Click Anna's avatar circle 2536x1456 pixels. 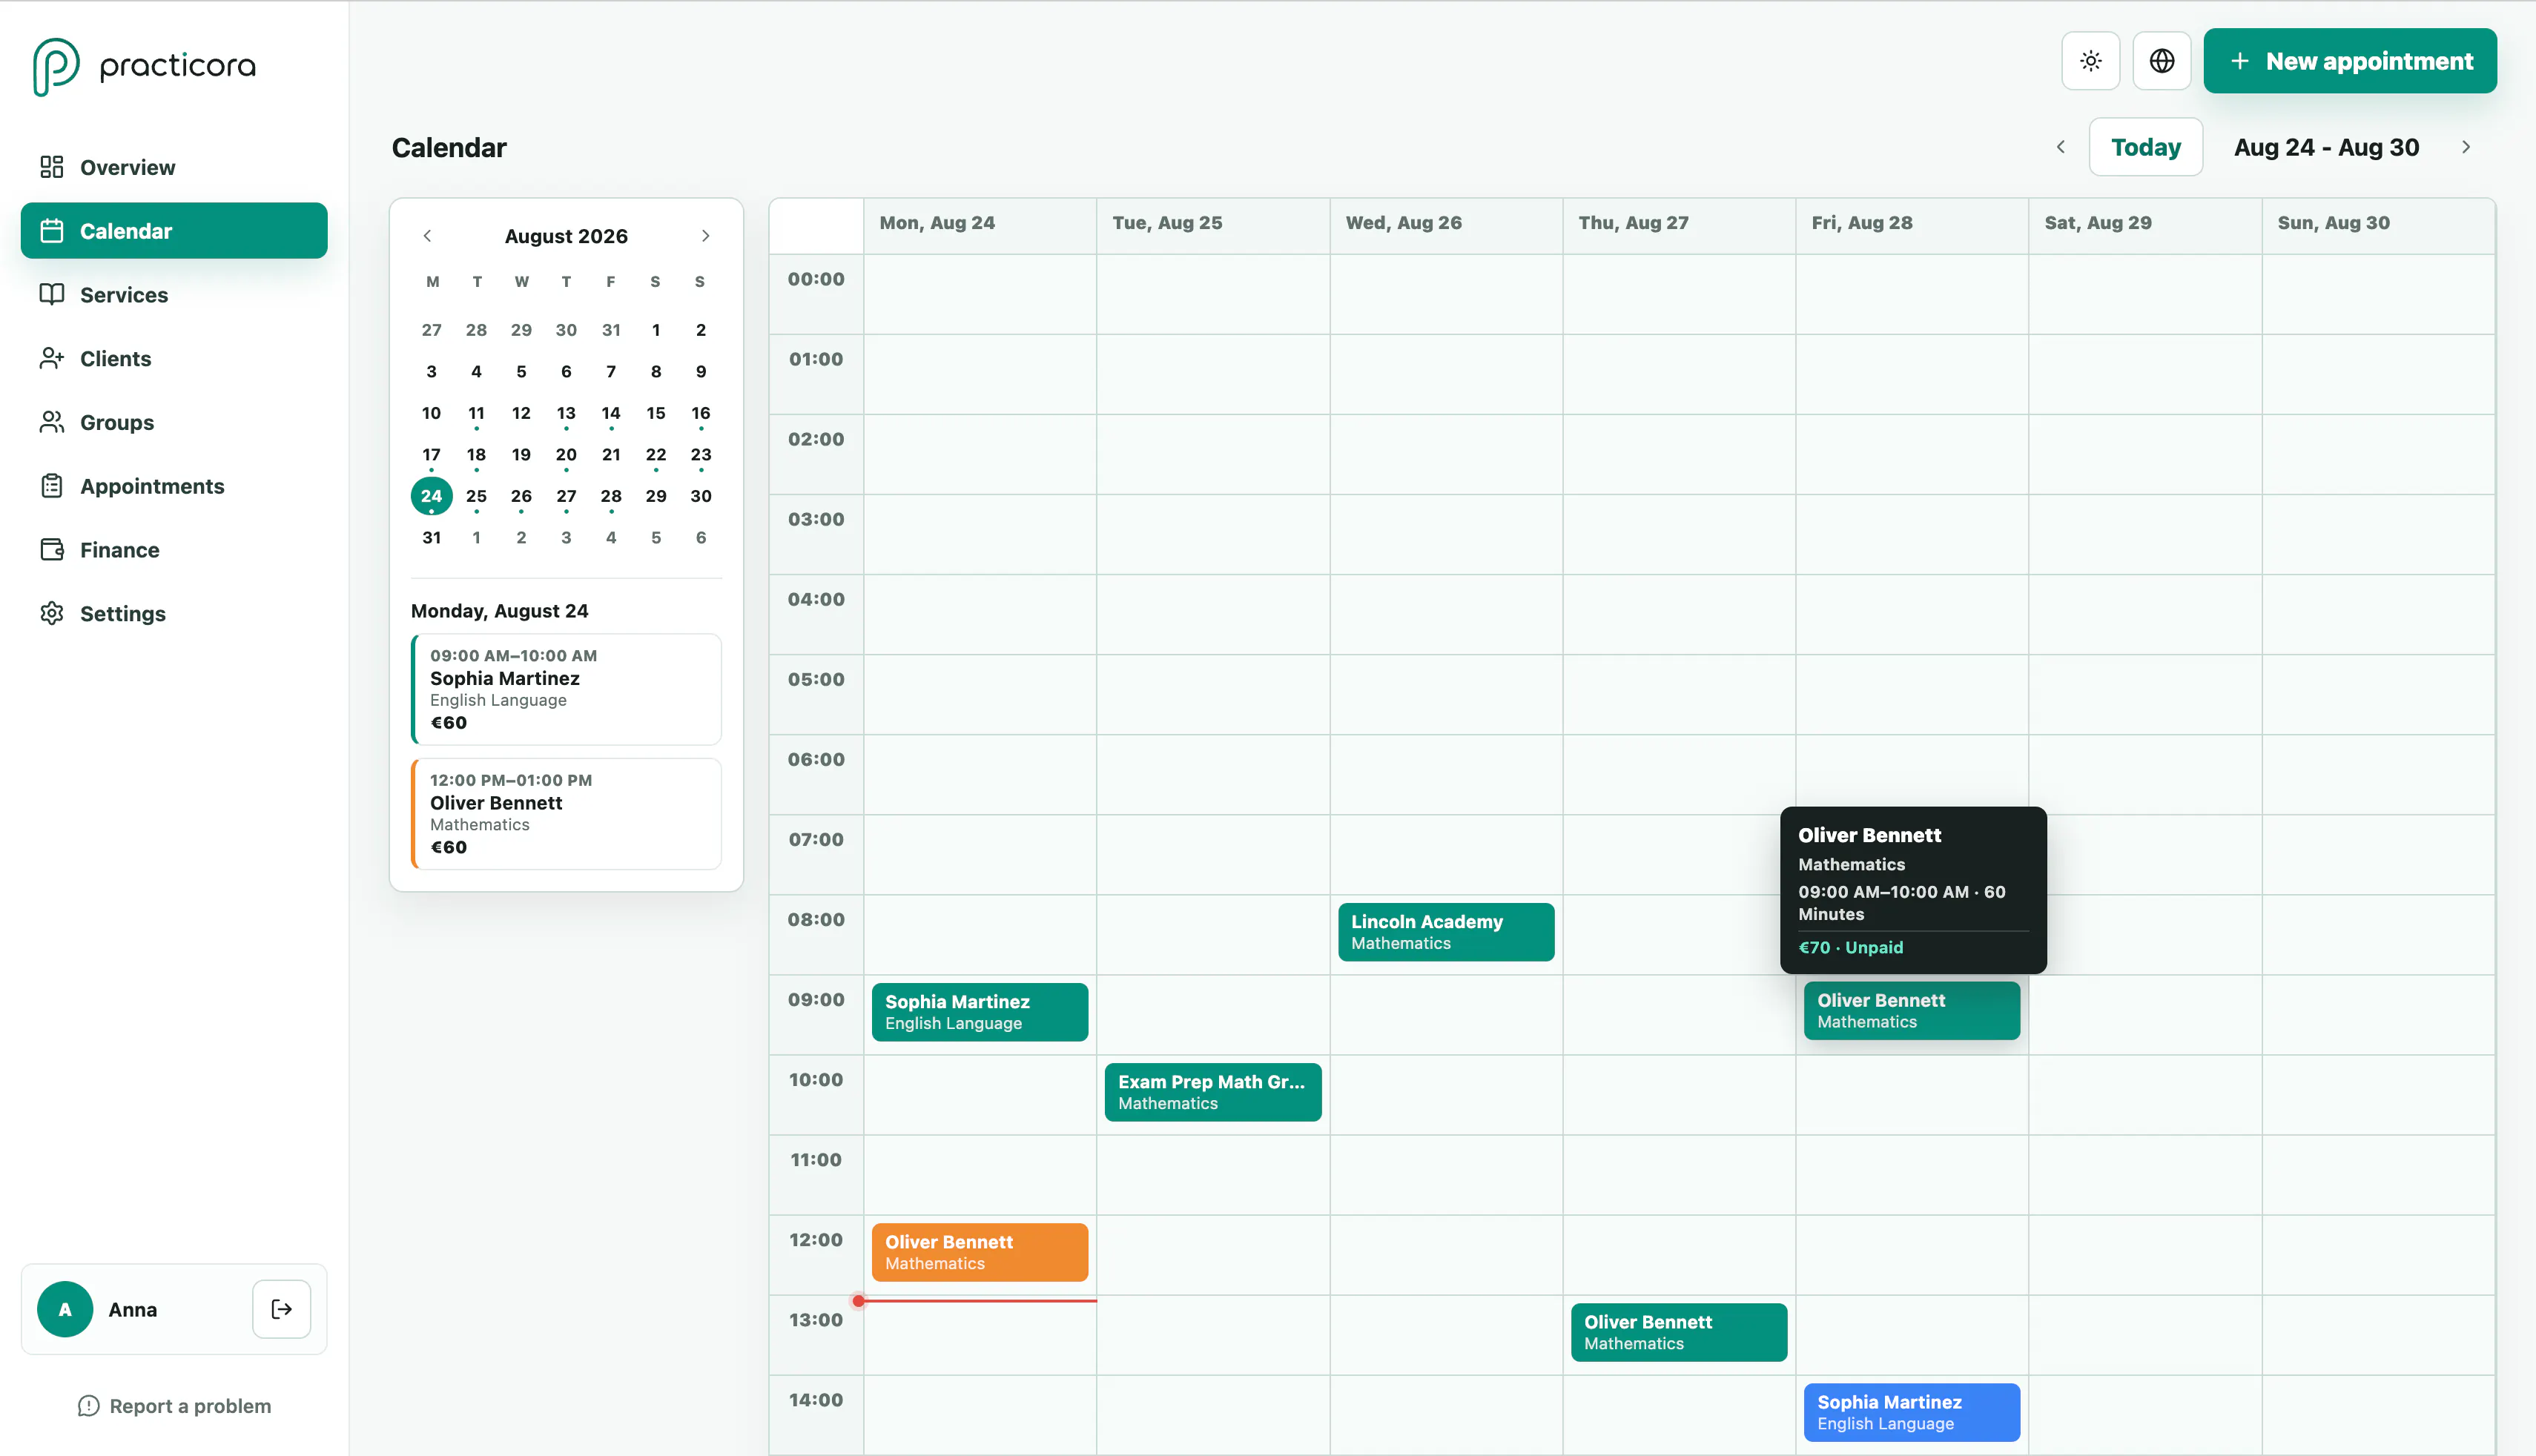(x=65, y=1309)
